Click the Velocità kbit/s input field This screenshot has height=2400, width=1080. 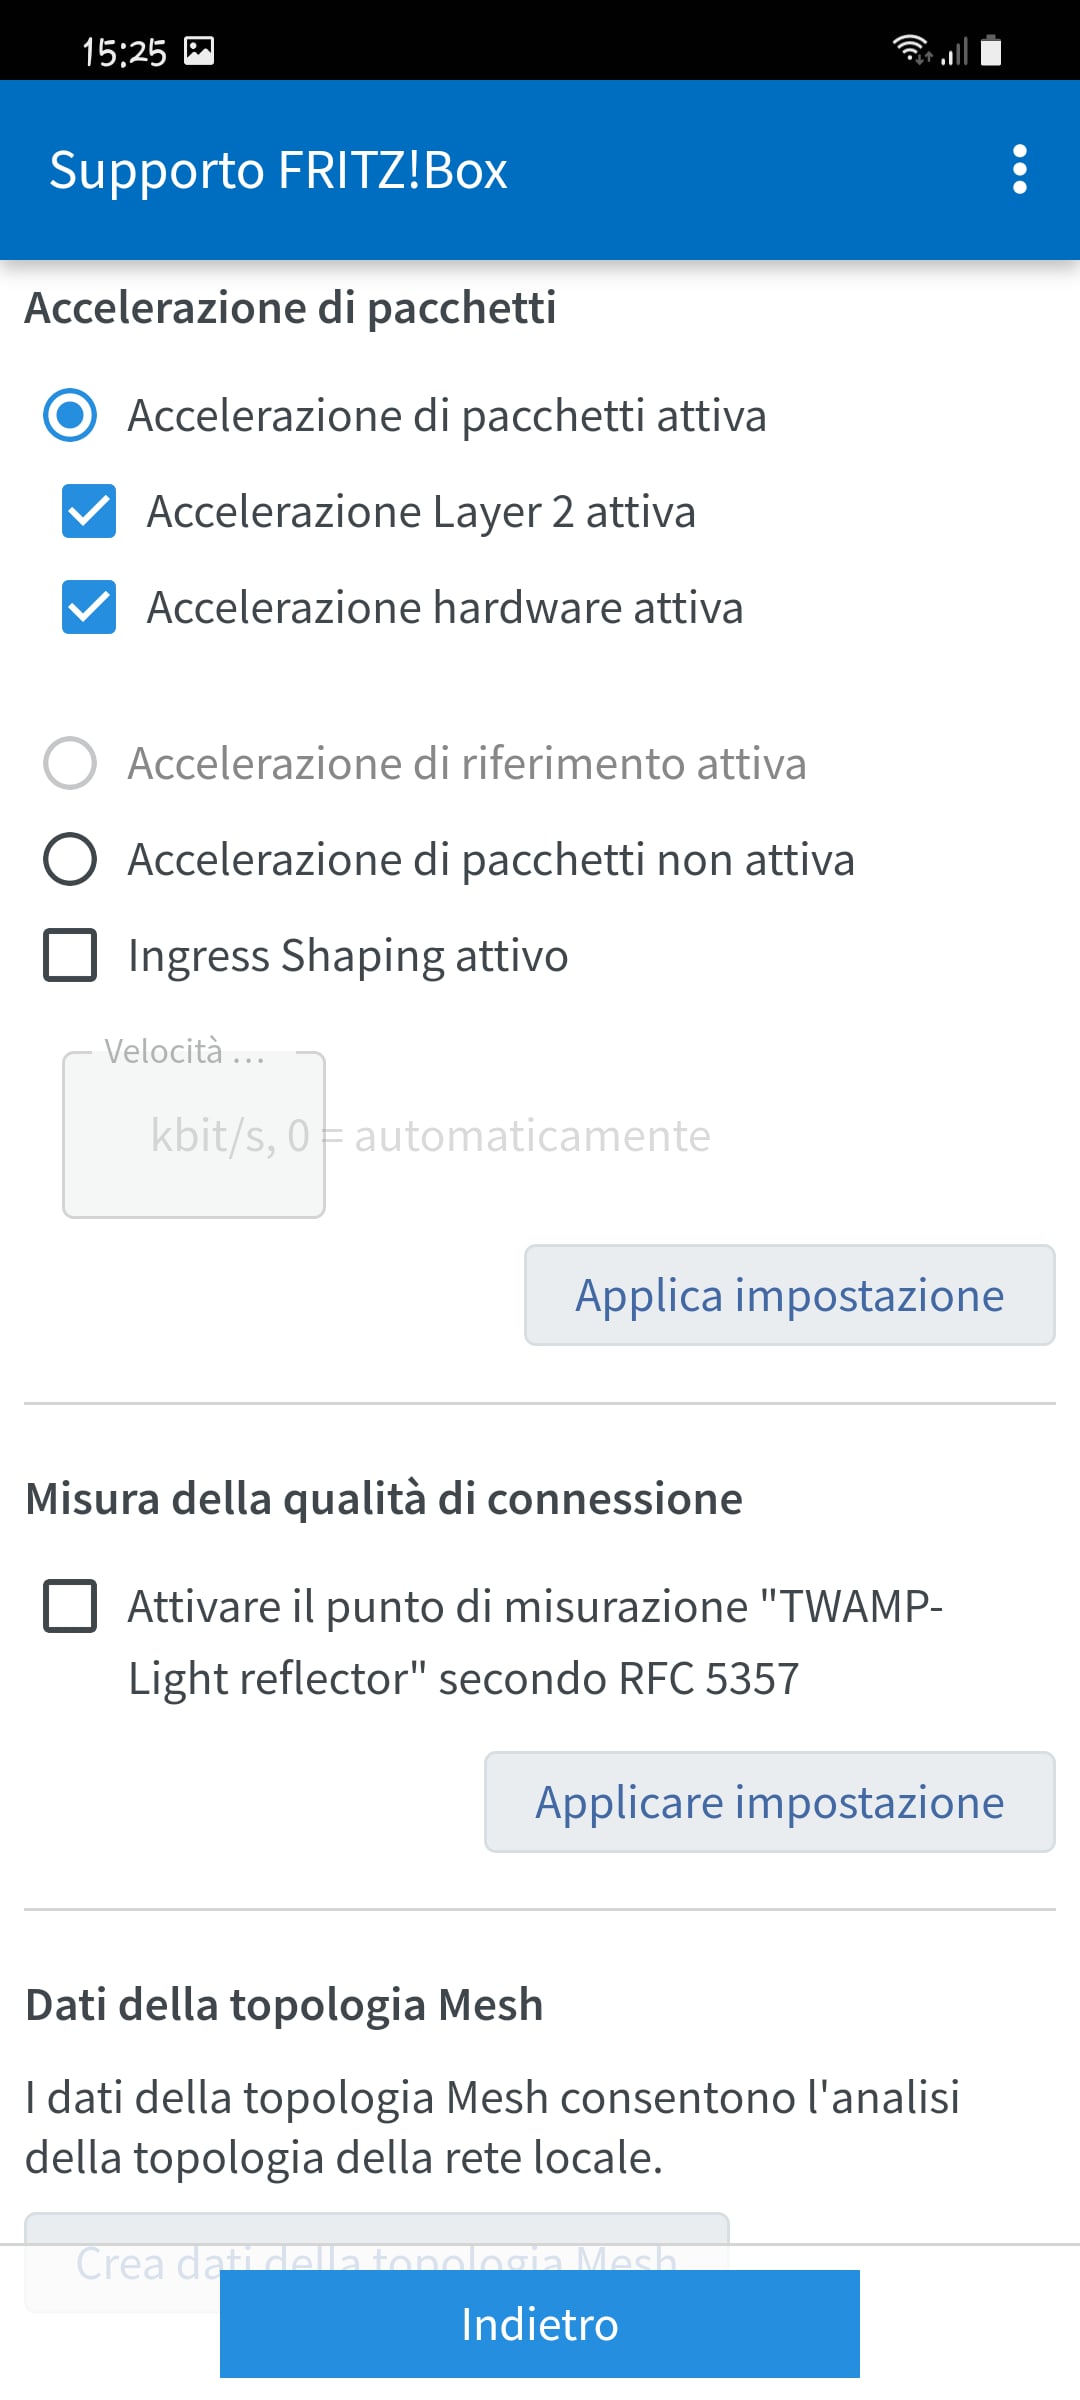pyautogui.click(x=194, y=1135)
